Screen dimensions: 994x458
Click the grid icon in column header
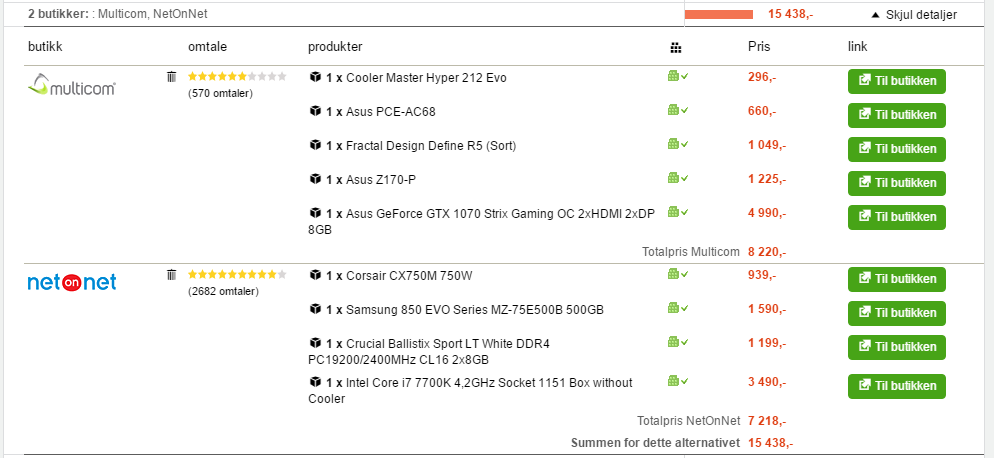point(676,48)
